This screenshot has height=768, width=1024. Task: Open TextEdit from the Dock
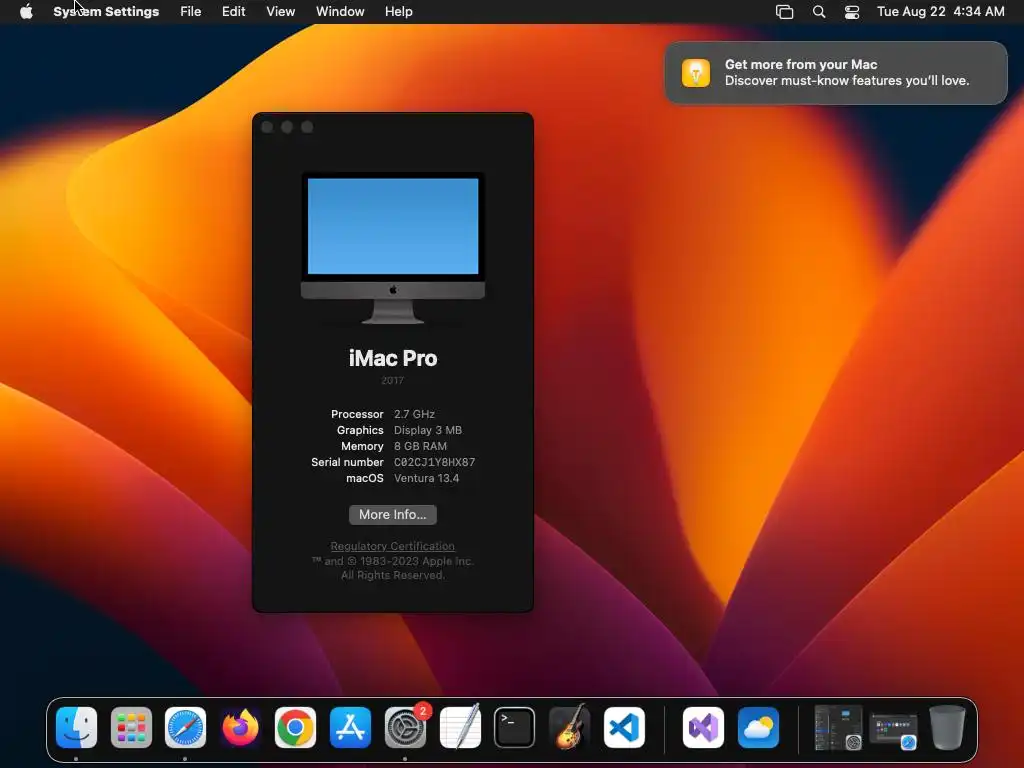[x=460, y=728]
